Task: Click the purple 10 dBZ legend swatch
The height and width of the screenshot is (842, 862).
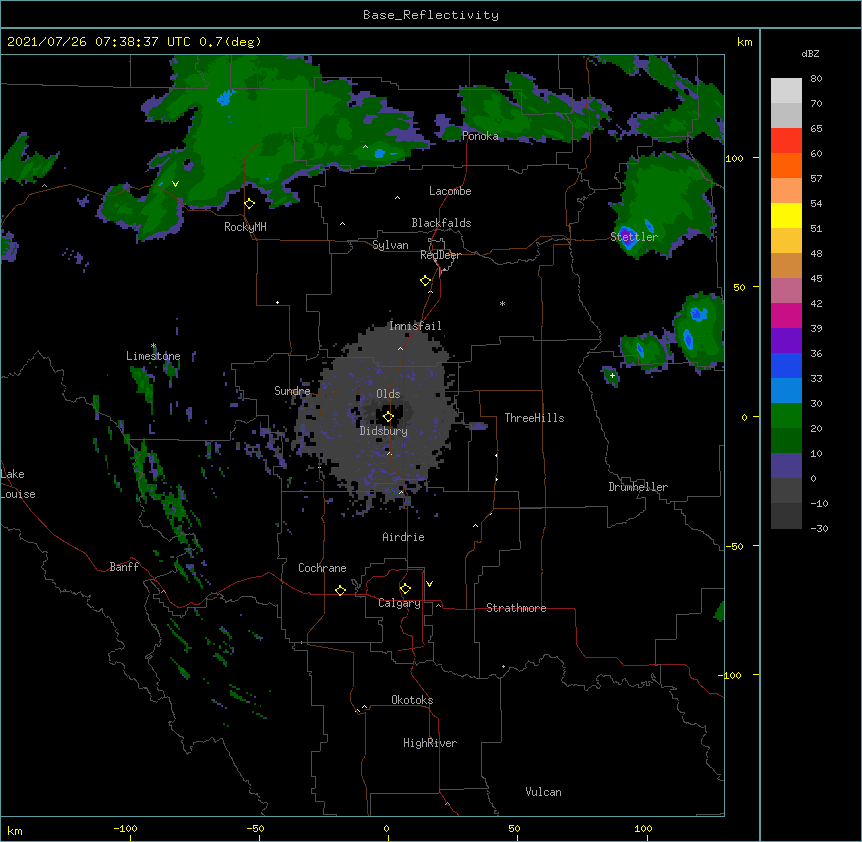Action: (786, 466)
